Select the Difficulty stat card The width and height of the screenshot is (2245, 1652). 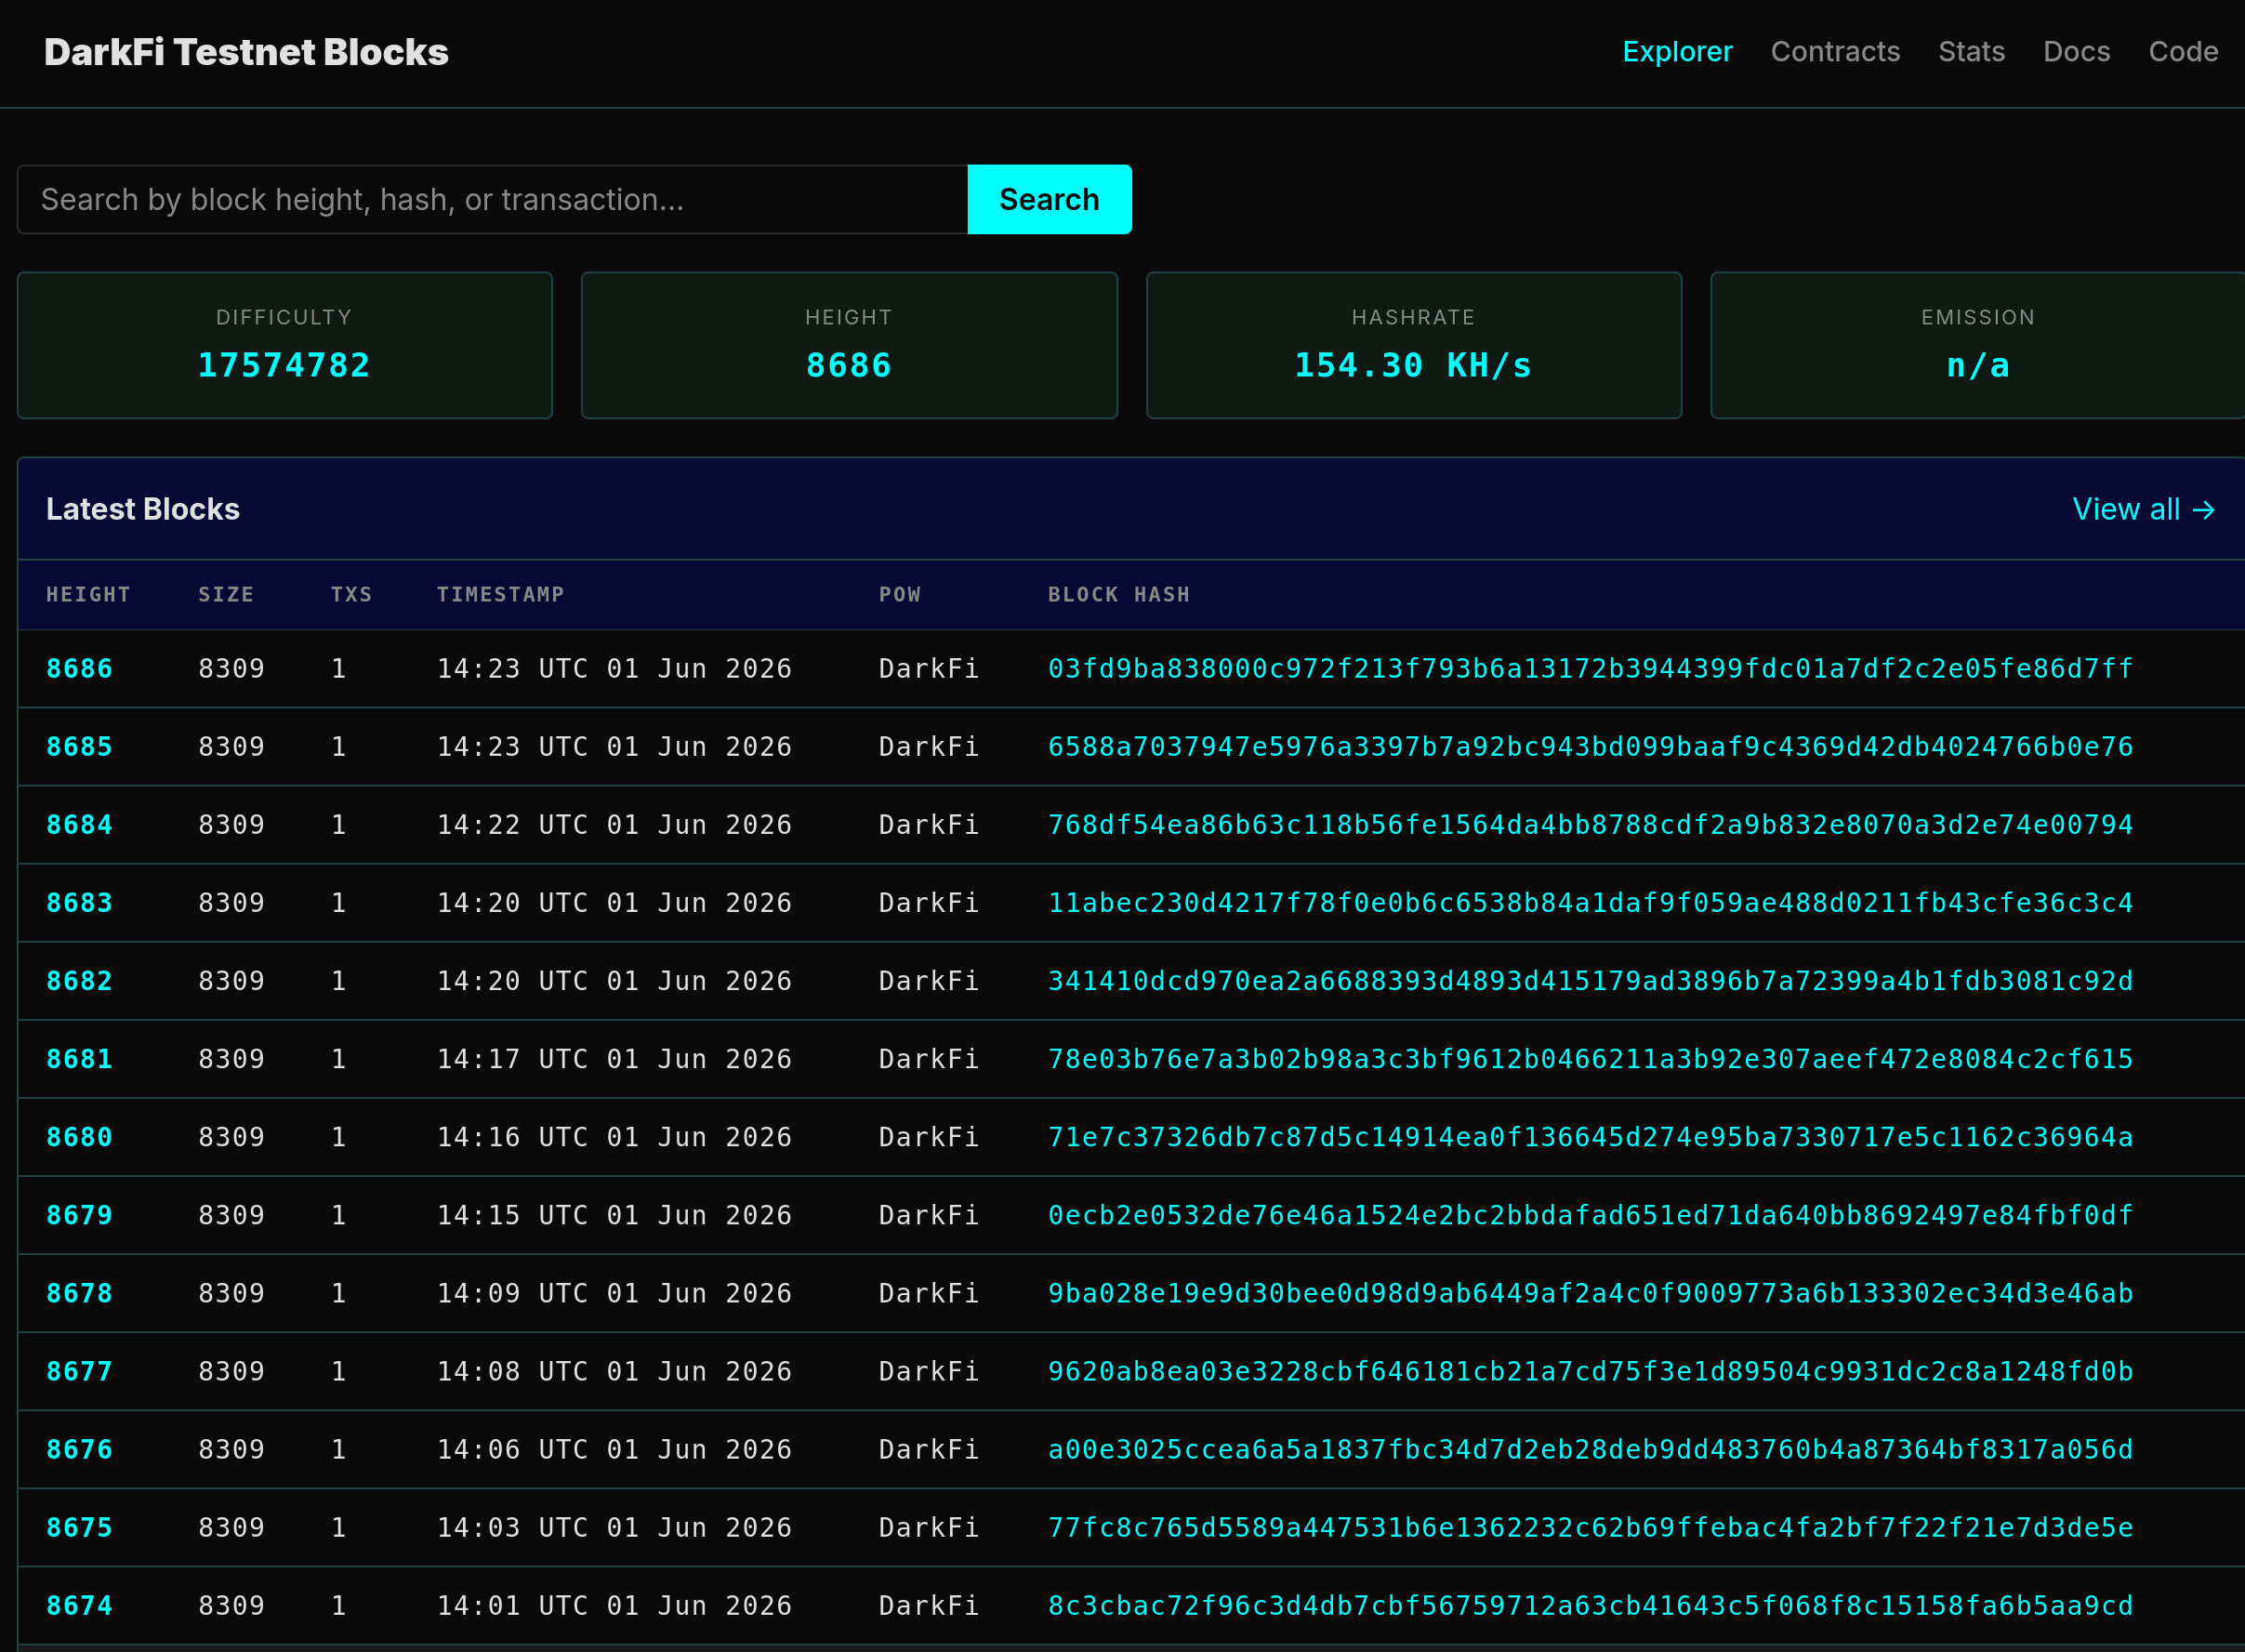(x=285, y=345)
